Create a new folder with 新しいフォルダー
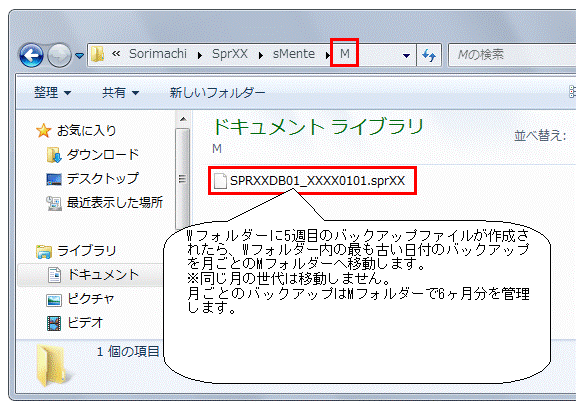Image resolution: width=576 pixels, height=409 pixels. click(x=217, y=93)
